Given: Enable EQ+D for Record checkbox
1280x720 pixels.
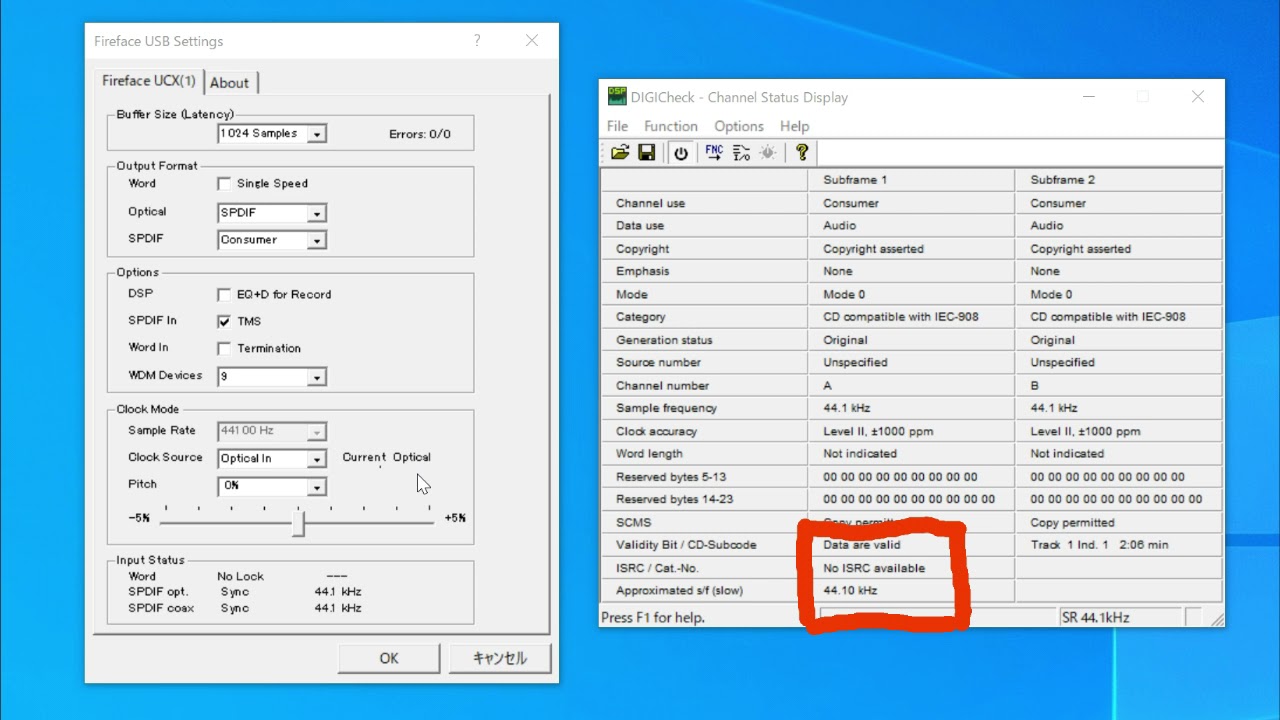Looking at the screenshot, I should click(x=224, y=295).
